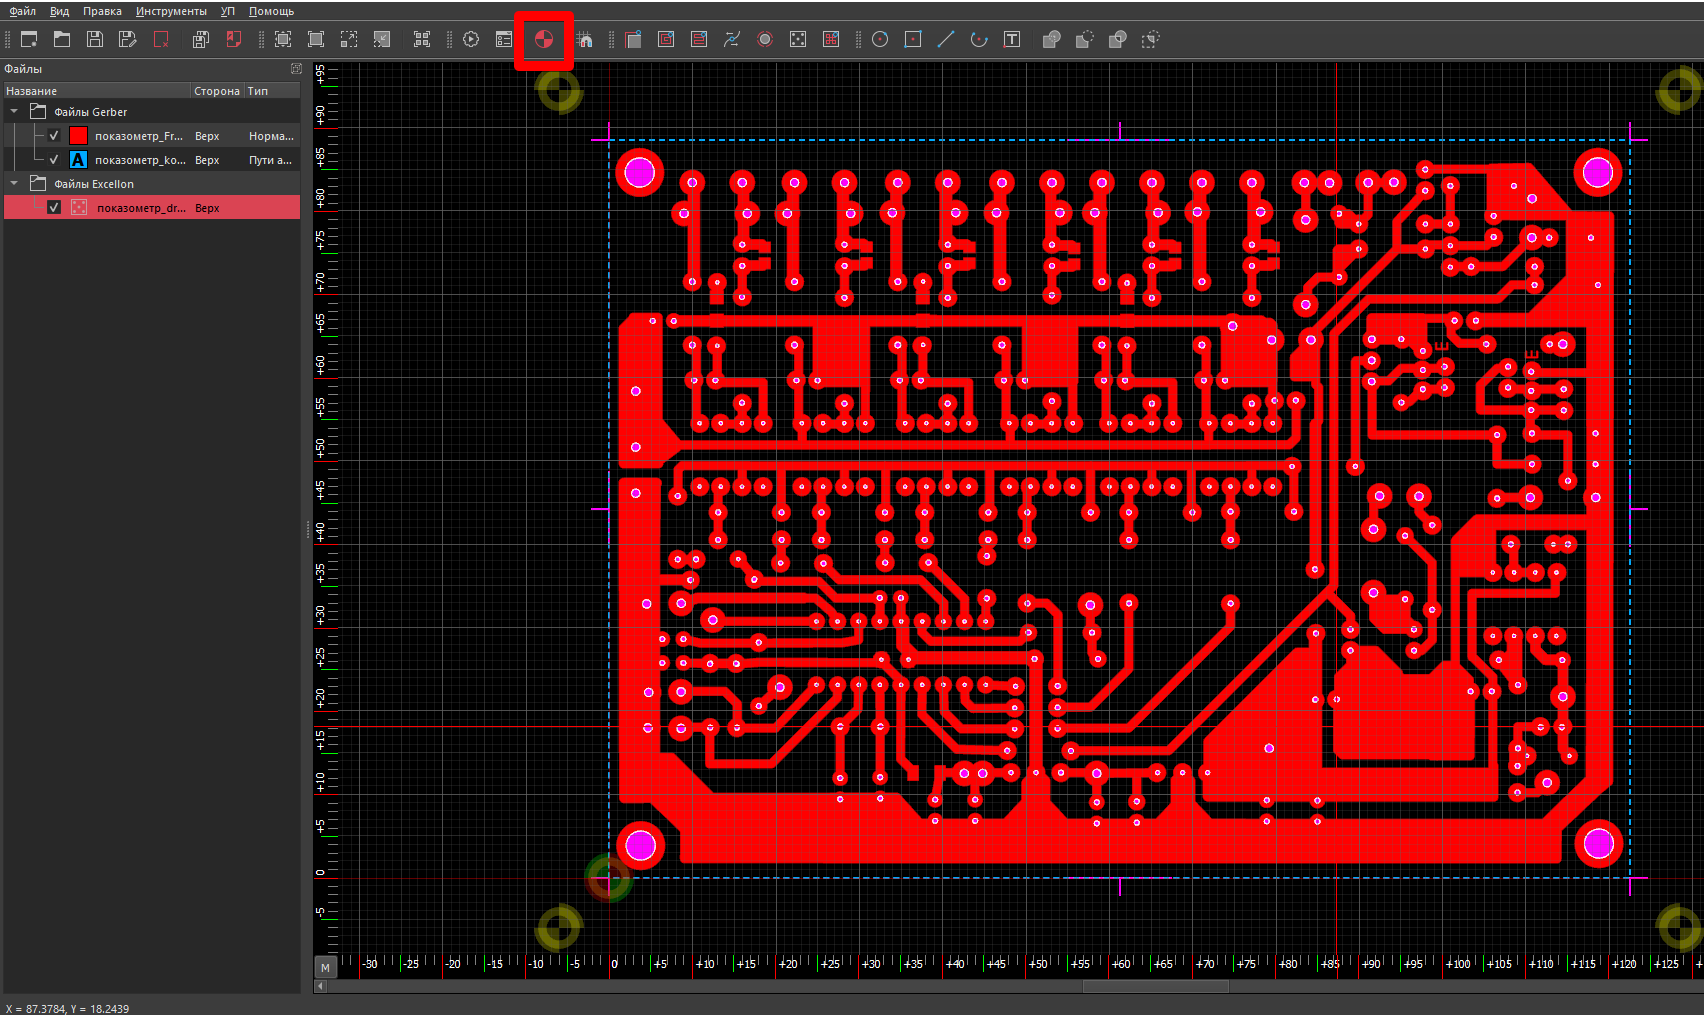Viewport: 1704px width, 1015px height.
Task: Select the draw arc tool
Action: pos(979,39)
